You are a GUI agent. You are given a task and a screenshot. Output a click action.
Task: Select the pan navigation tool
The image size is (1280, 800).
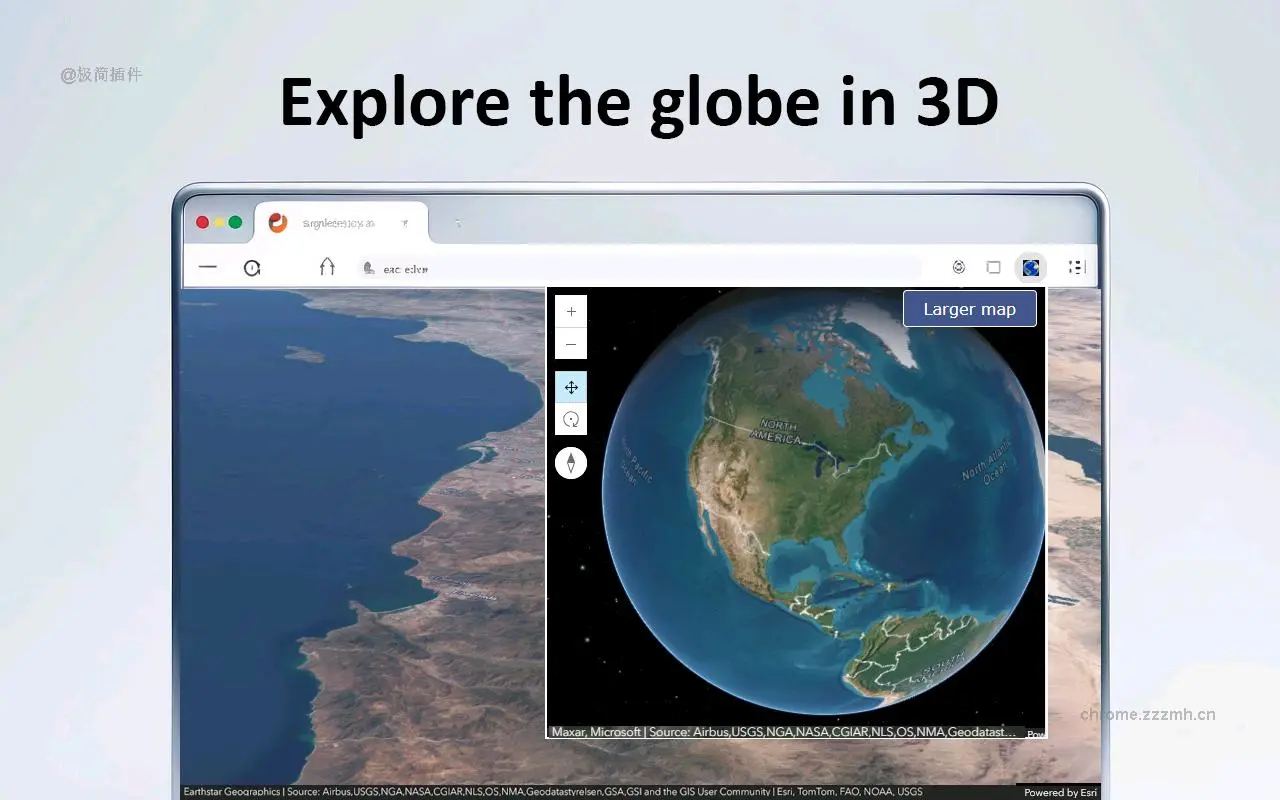click(x=570, y=387)
